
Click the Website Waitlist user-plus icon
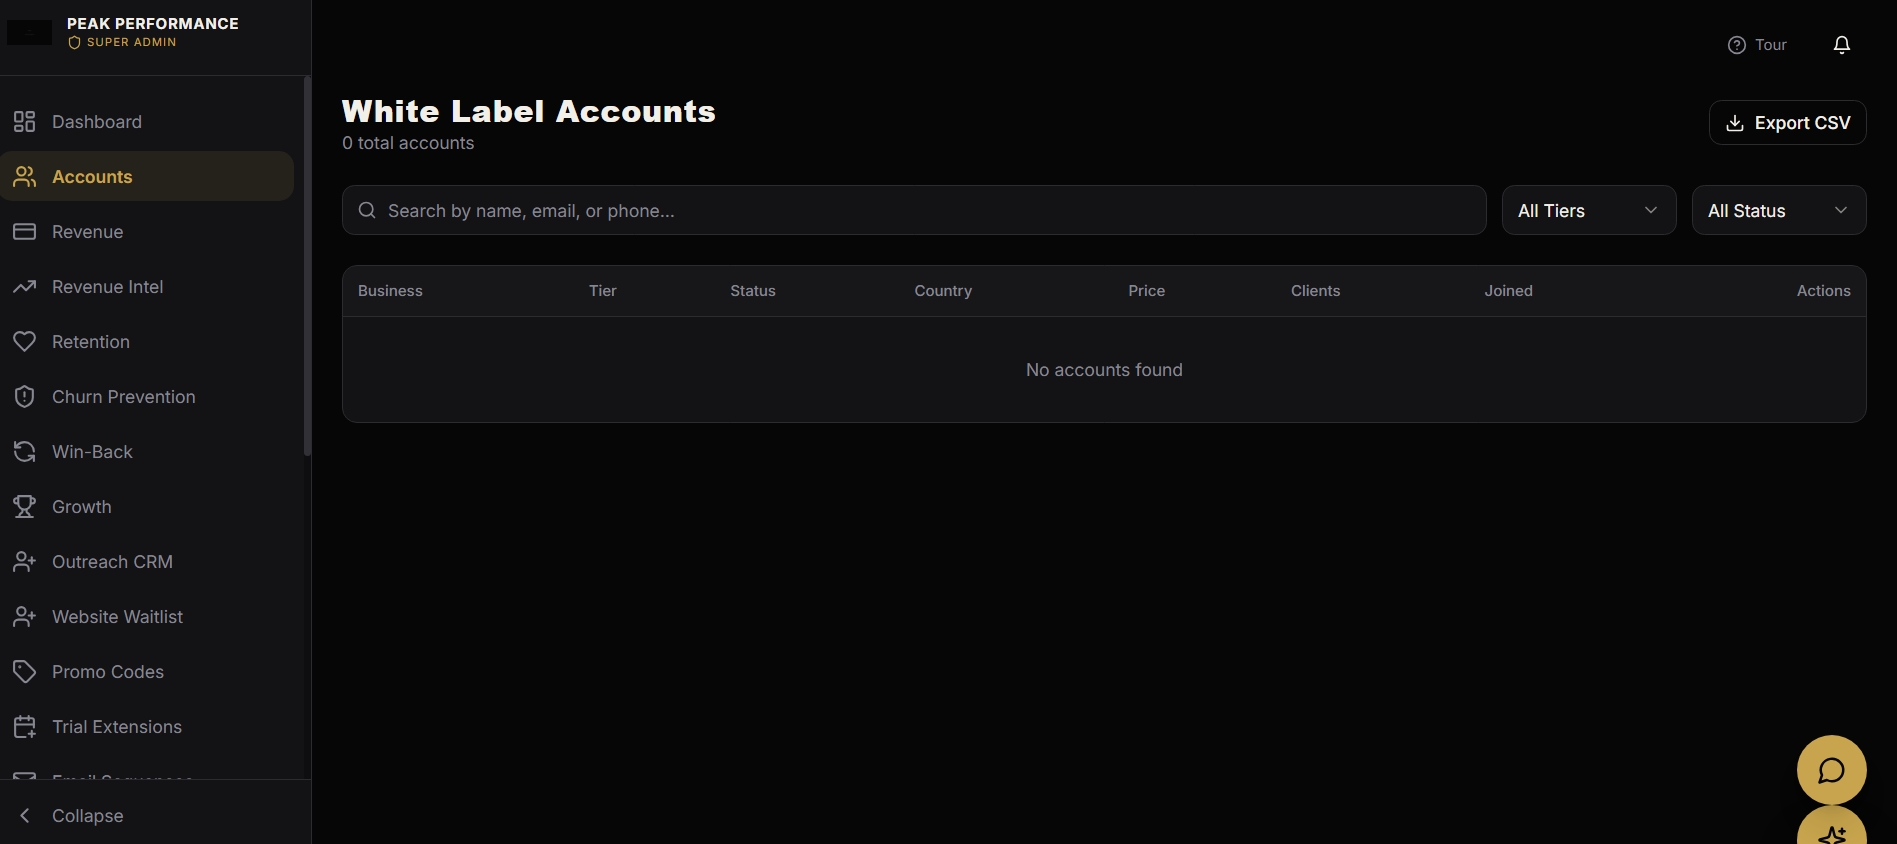tap(25, 617)
